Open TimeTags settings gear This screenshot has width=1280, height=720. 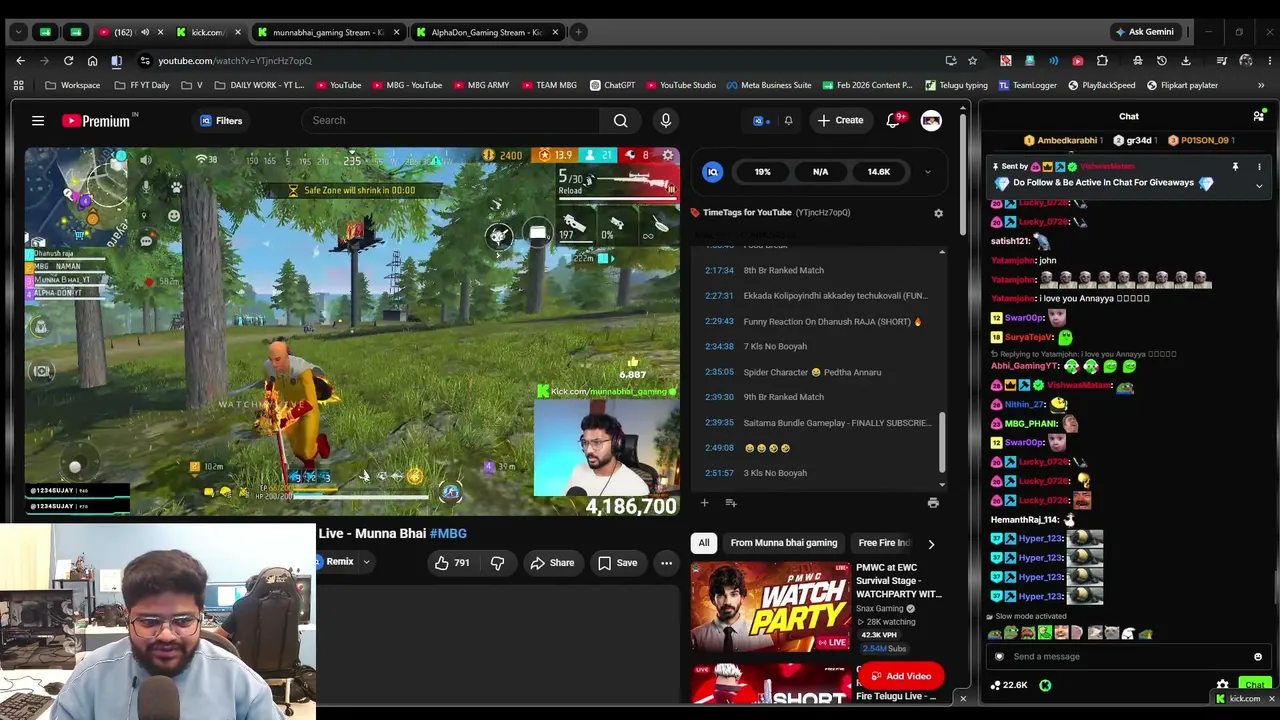[x=938, y=213]
